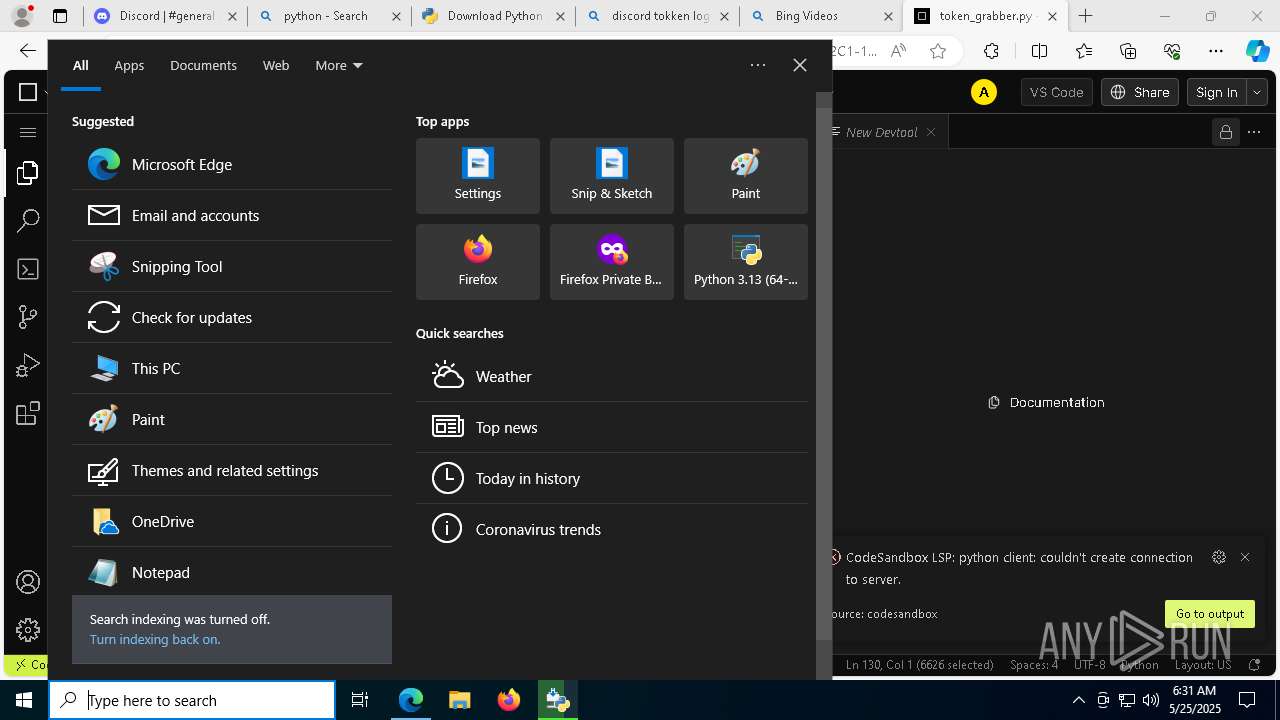
Task: Open File Explorer from taskbar
Action: [x=459, y=700]
